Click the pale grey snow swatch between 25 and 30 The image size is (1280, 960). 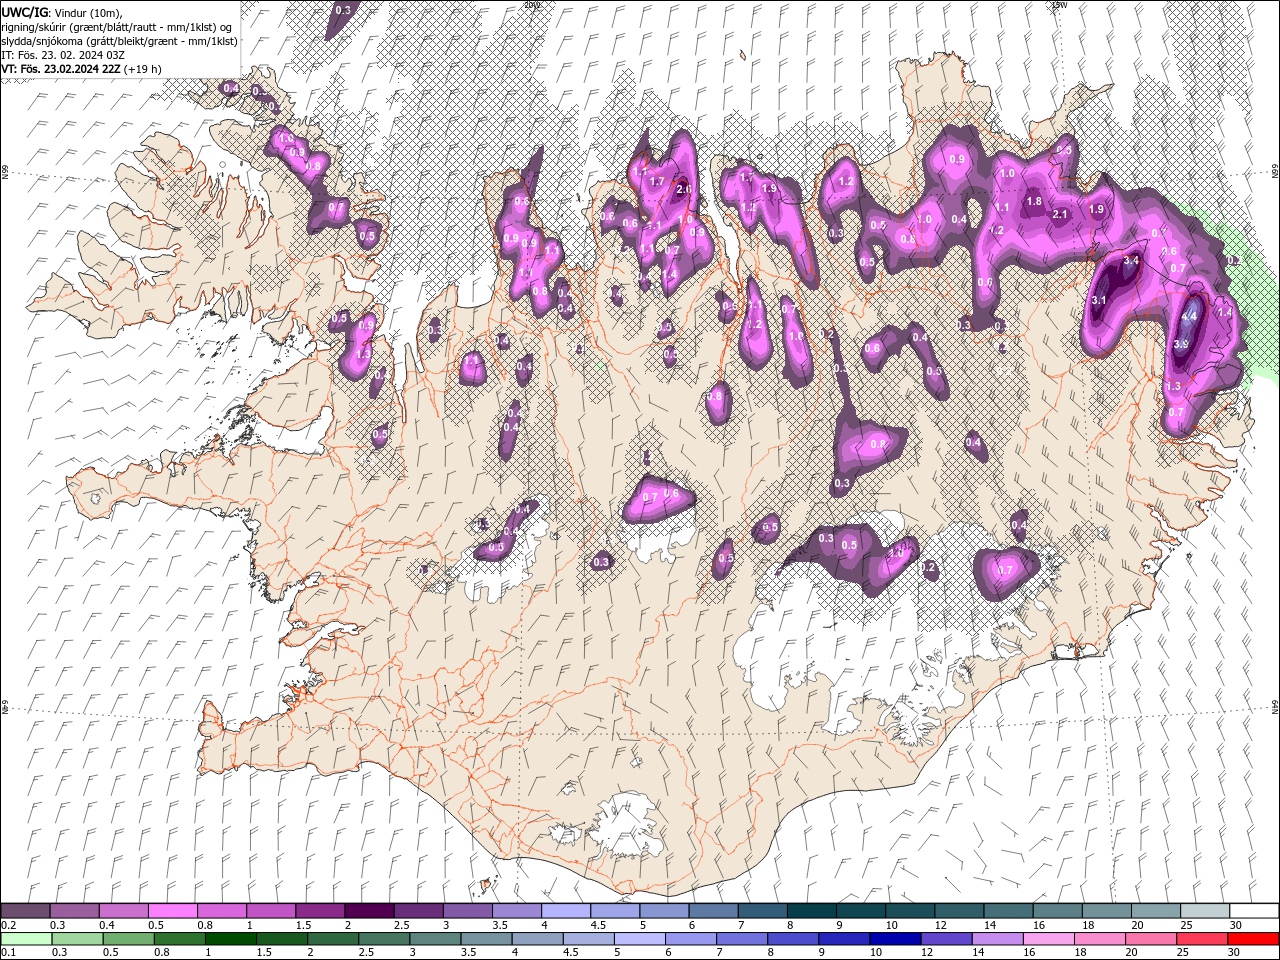coord(1206,911)
